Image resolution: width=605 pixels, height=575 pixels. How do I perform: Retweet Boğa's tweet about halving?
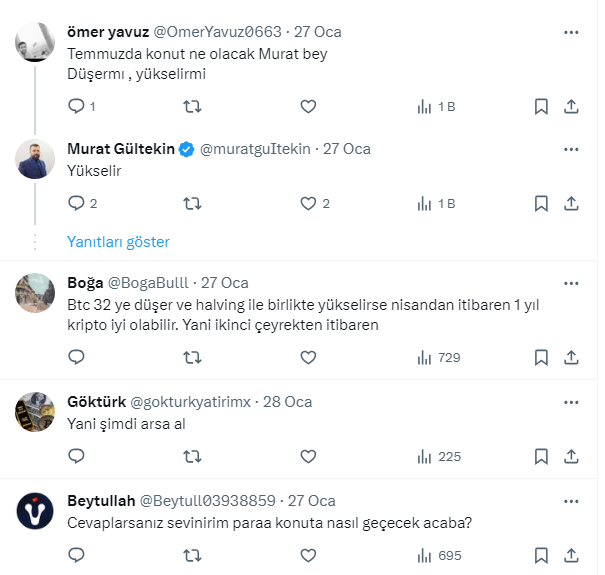(x=192, y=357)
